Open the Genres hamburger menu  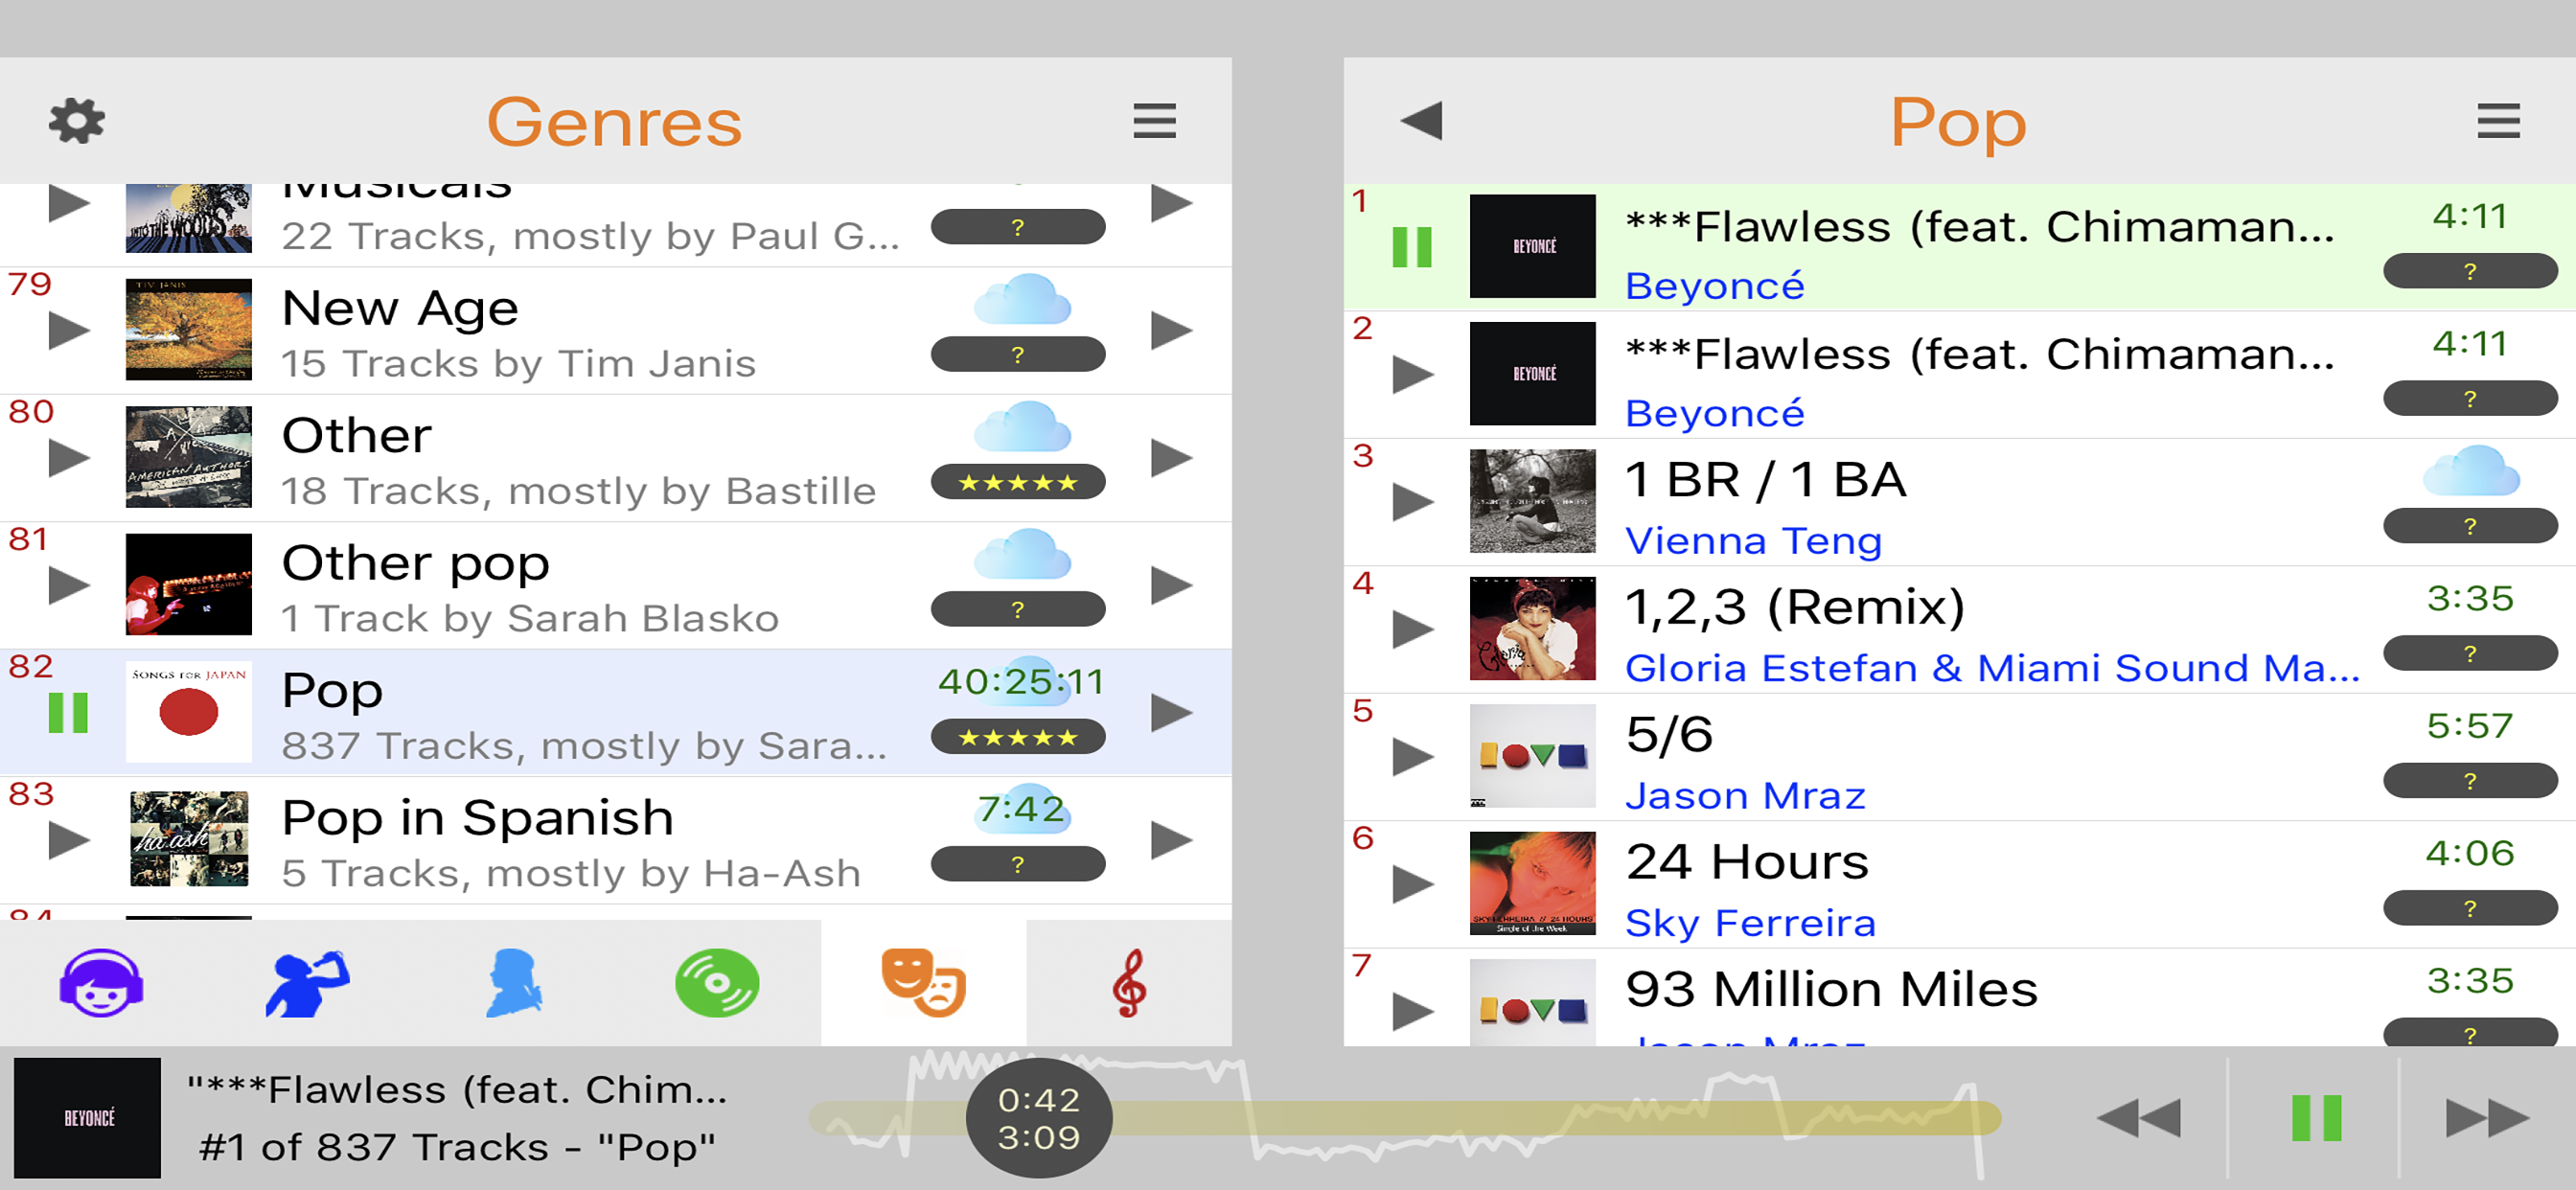(1154, 121)
